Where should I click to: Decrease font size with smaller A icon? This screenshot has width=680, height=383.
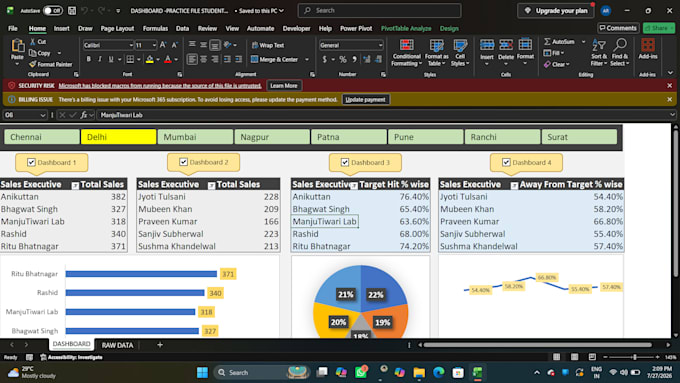[174, 45]
